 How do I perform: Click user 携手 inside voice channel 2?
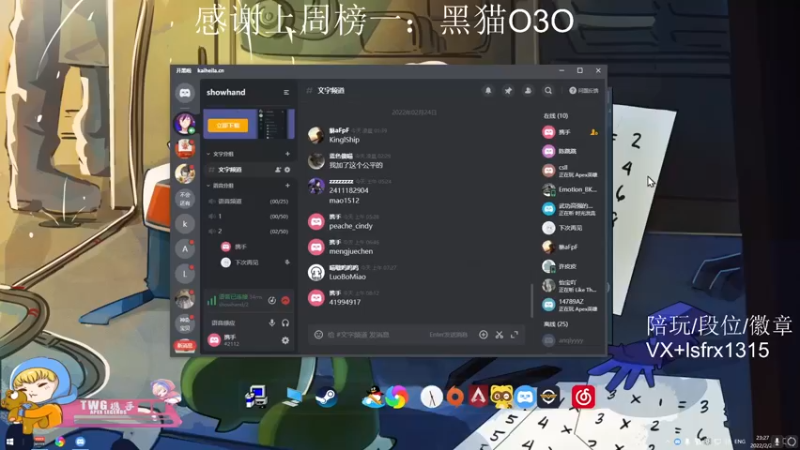235,247
